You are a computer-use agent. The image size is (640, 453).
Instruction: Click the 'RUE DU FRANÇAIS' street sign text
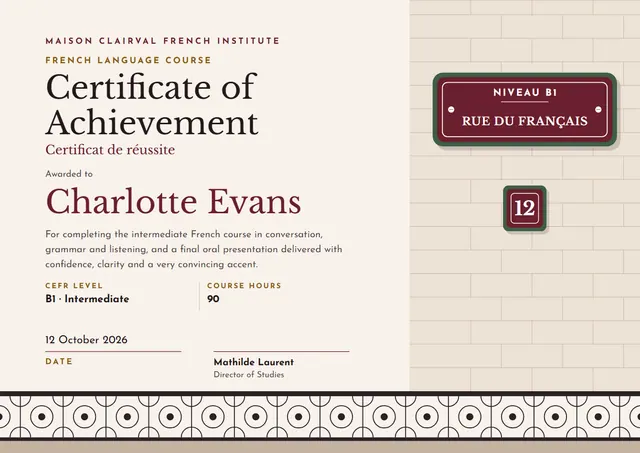click(x=525, y=121)
